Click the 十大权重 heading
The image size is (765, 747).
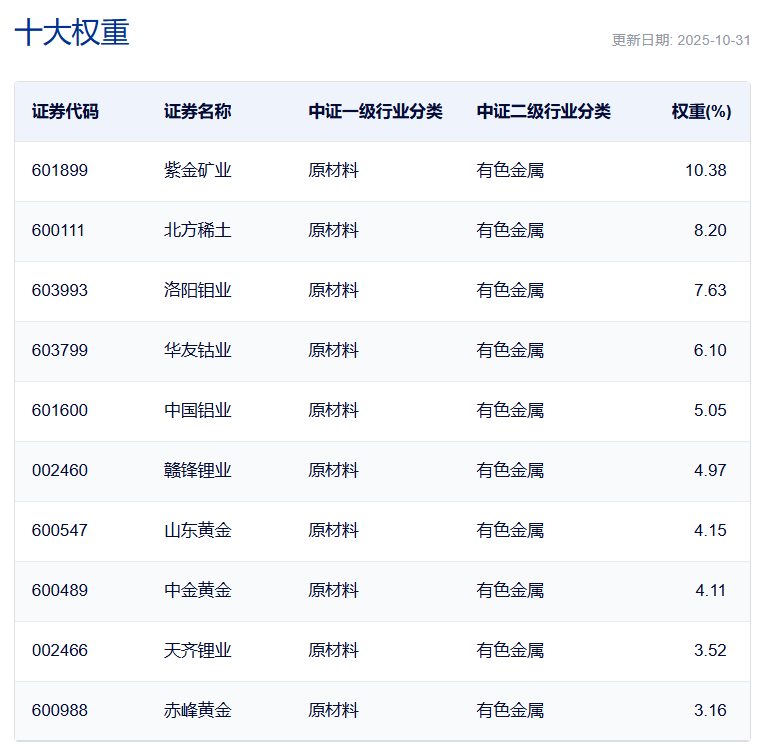click(x=72, y=33)
